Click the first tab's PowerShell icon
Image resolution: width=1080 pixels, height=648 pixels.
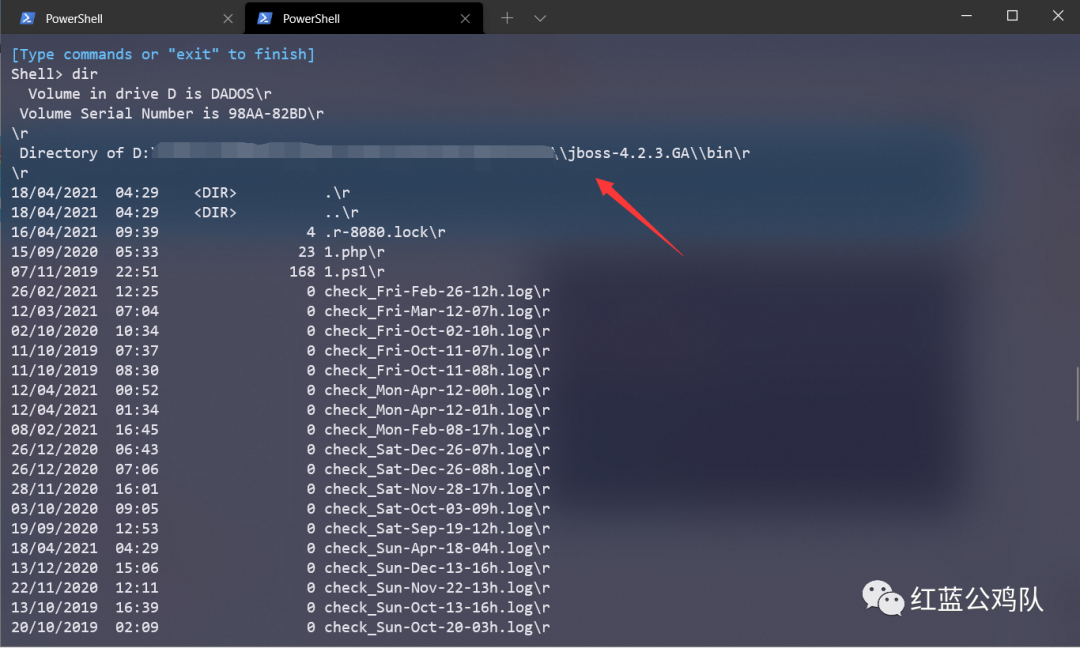[27, 18]
